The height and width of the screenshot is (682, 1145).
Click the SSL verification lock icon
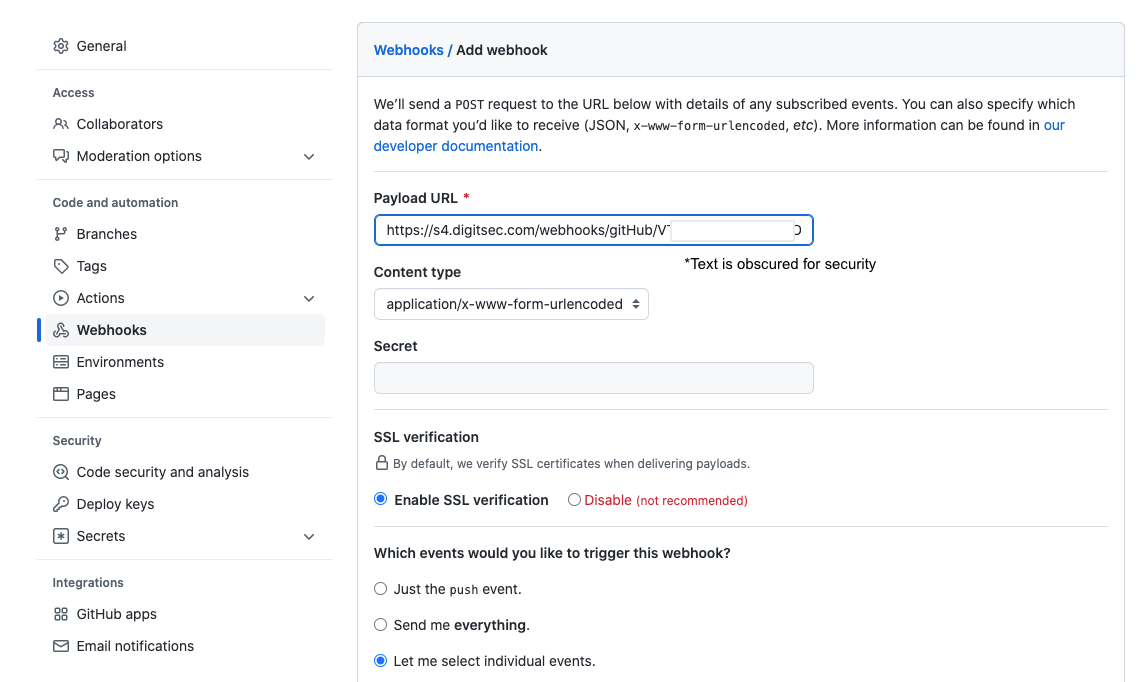tap(381, 463)
